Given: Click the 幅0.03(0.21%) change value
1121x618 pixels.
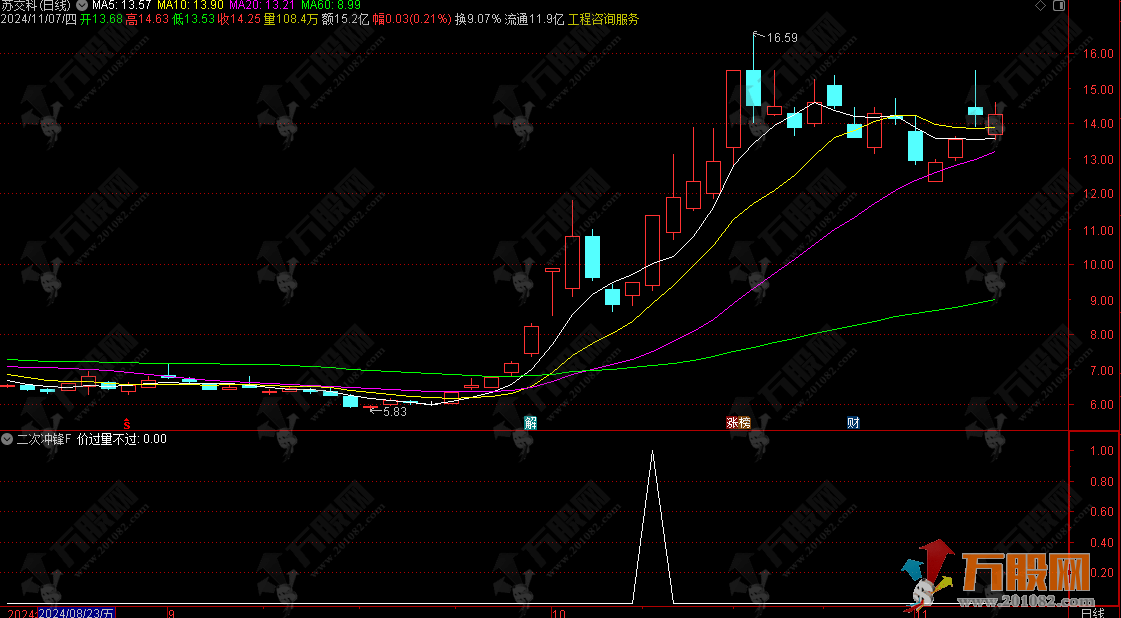Looking at the screenshot, I should tap(413, 19).
